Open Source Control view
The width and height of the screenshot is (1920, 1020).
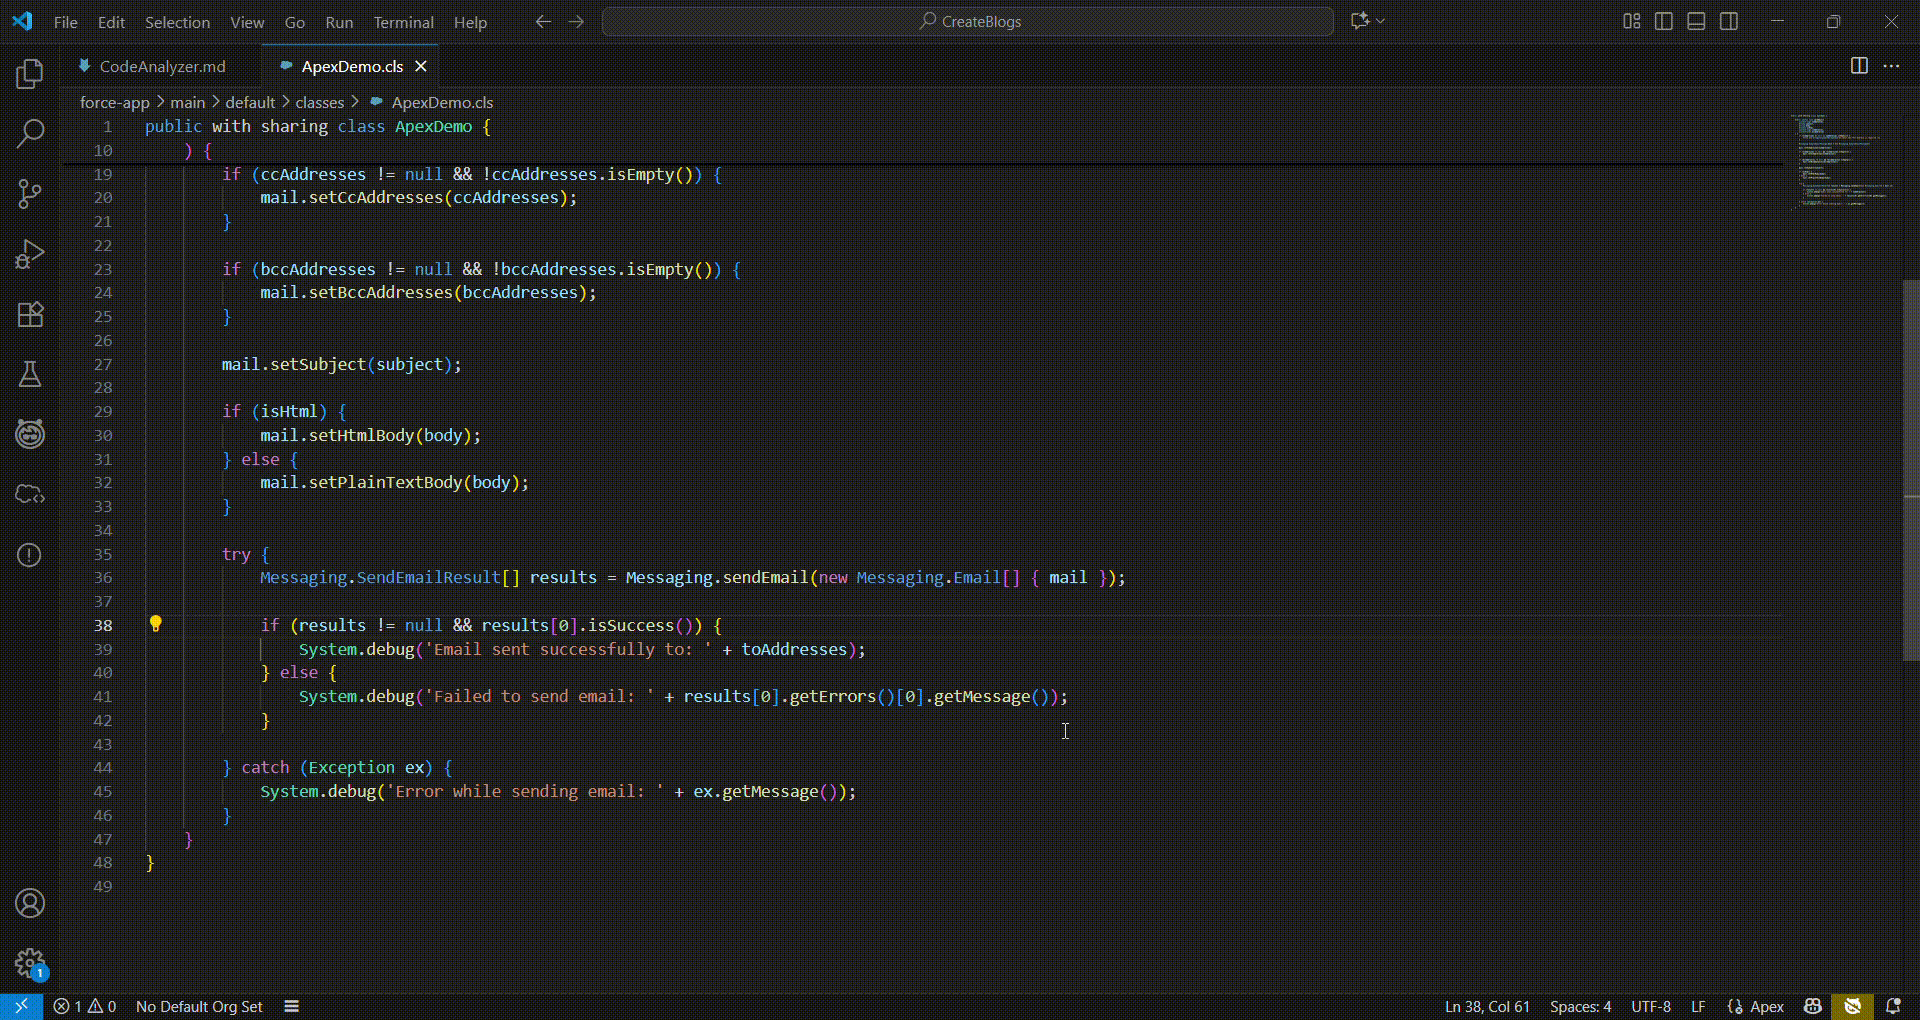30,193
